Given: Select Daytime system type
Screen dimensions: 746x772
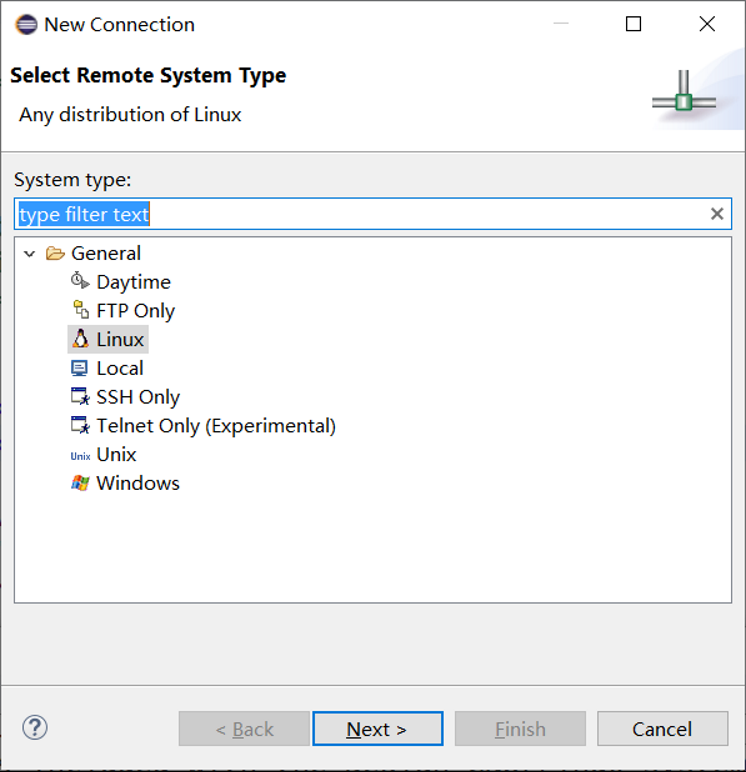Looking at the screenshot, I should click(x=133, y=282).
